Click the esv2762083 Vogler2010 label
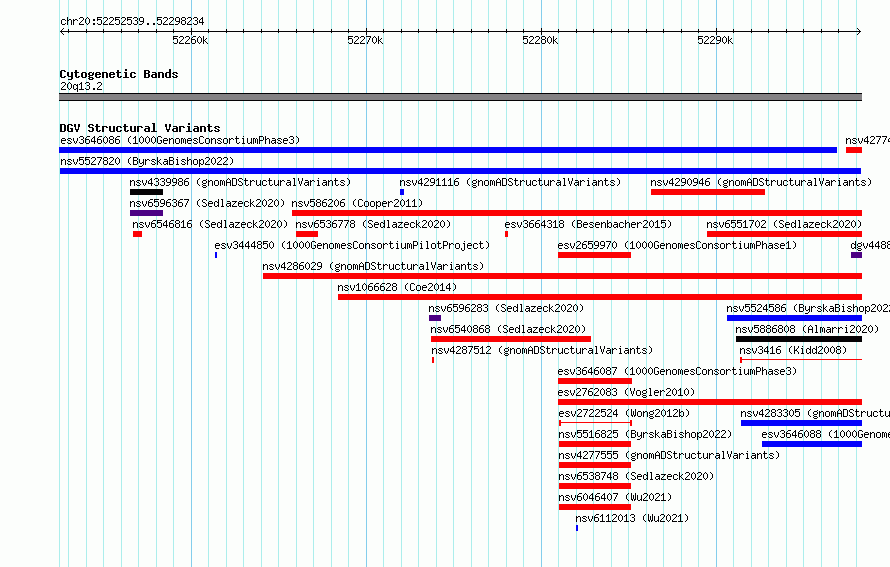The width and height of the screenshot is (890, 567). (626, 392)
